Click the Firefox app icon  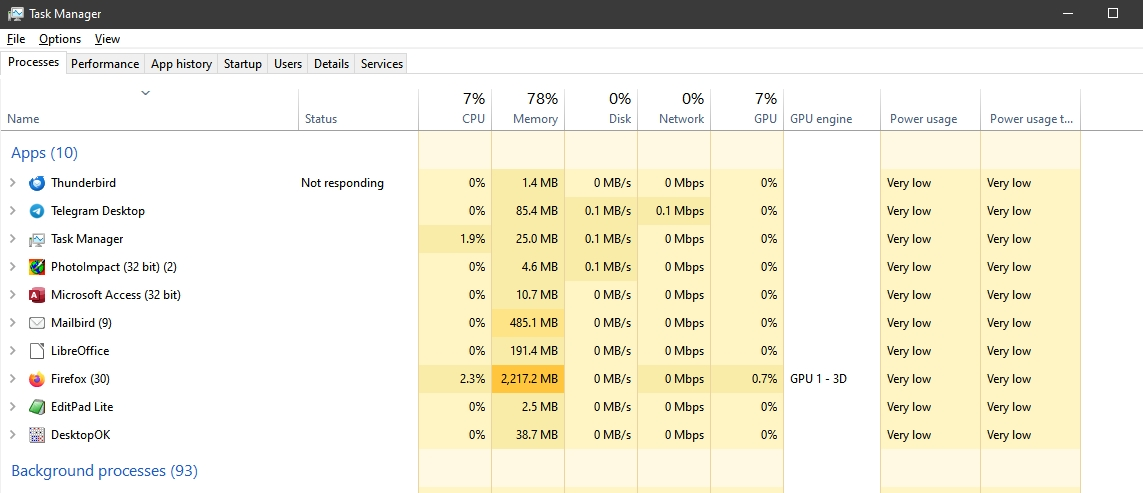(x=36, y=379)
